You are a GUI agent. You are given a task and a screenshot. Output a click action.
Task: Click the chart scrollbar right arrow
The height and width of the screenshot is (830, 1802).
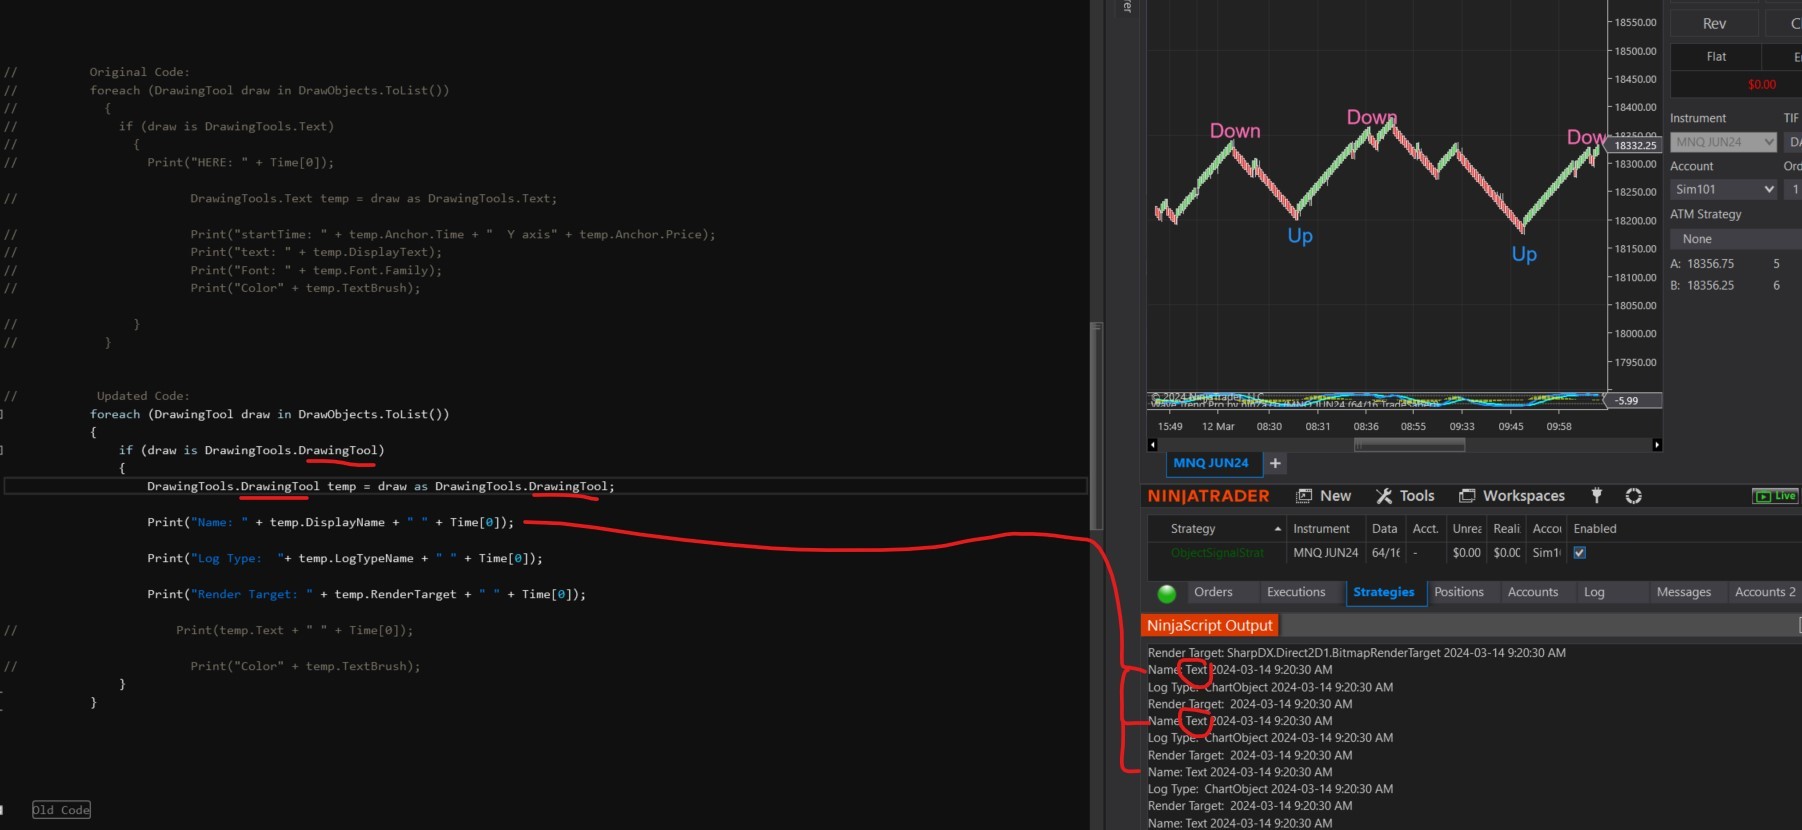point(1657,445)
